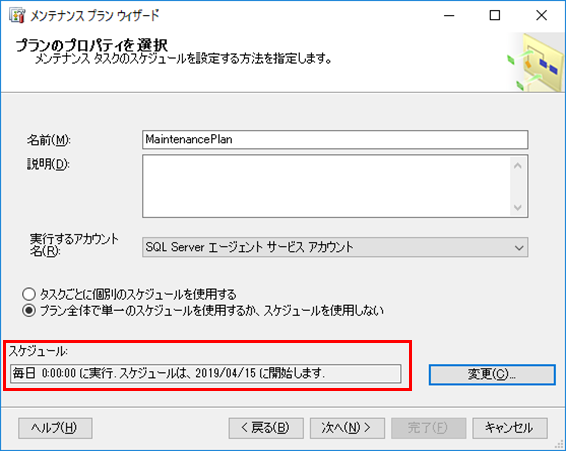Select single schedule for entire plan radio button
The height and width of the screenshot is (451, 566).
(x=29, y=311)
